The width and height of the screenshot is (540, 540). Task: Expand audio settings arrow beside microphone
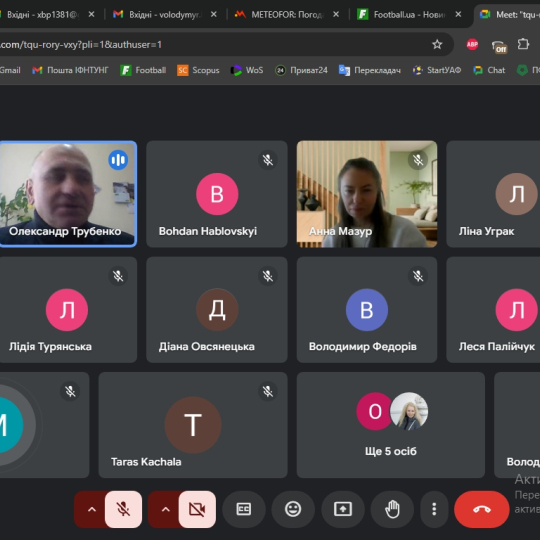pyautogui.click(x=91, y=509)
